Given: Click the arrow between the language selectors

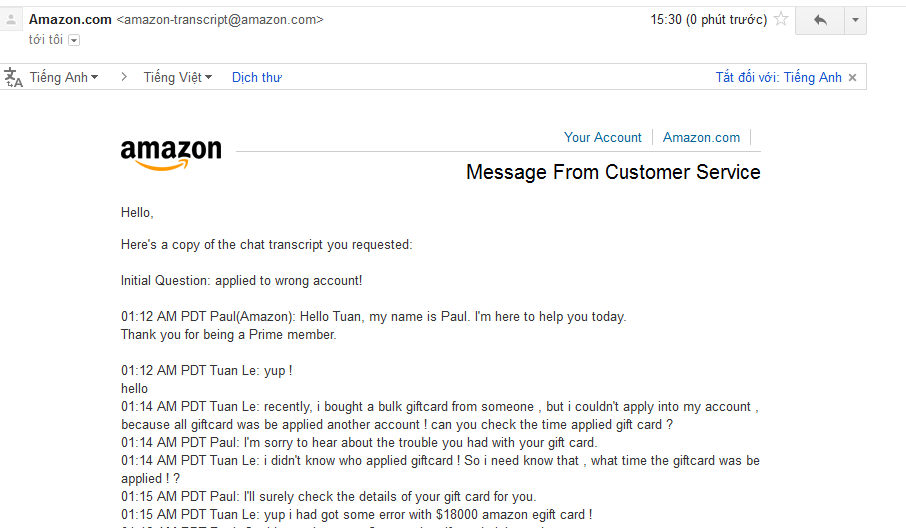Looking at the screenshot, I should (x=124, y=77).
